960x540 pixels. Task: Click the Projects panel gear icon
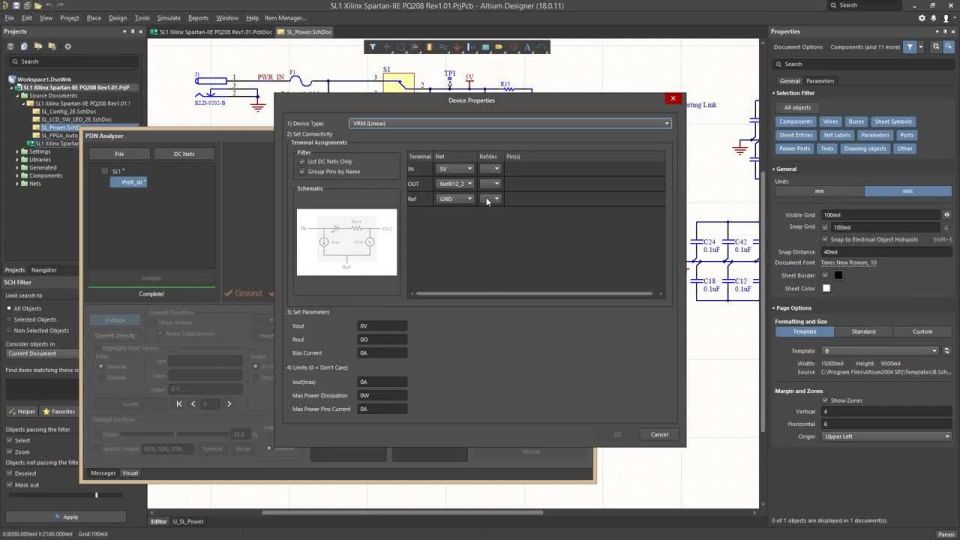pos(68,47)
